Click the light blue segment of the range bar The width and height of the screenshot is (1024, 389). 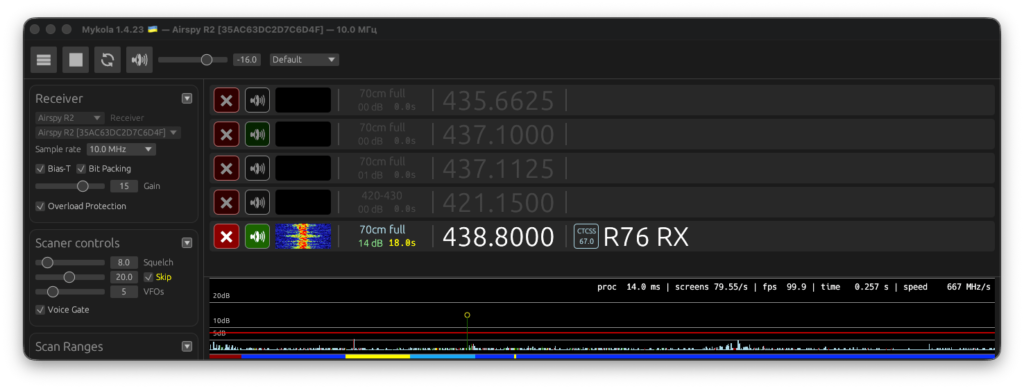pyautogui.click(x=442, y=356)
